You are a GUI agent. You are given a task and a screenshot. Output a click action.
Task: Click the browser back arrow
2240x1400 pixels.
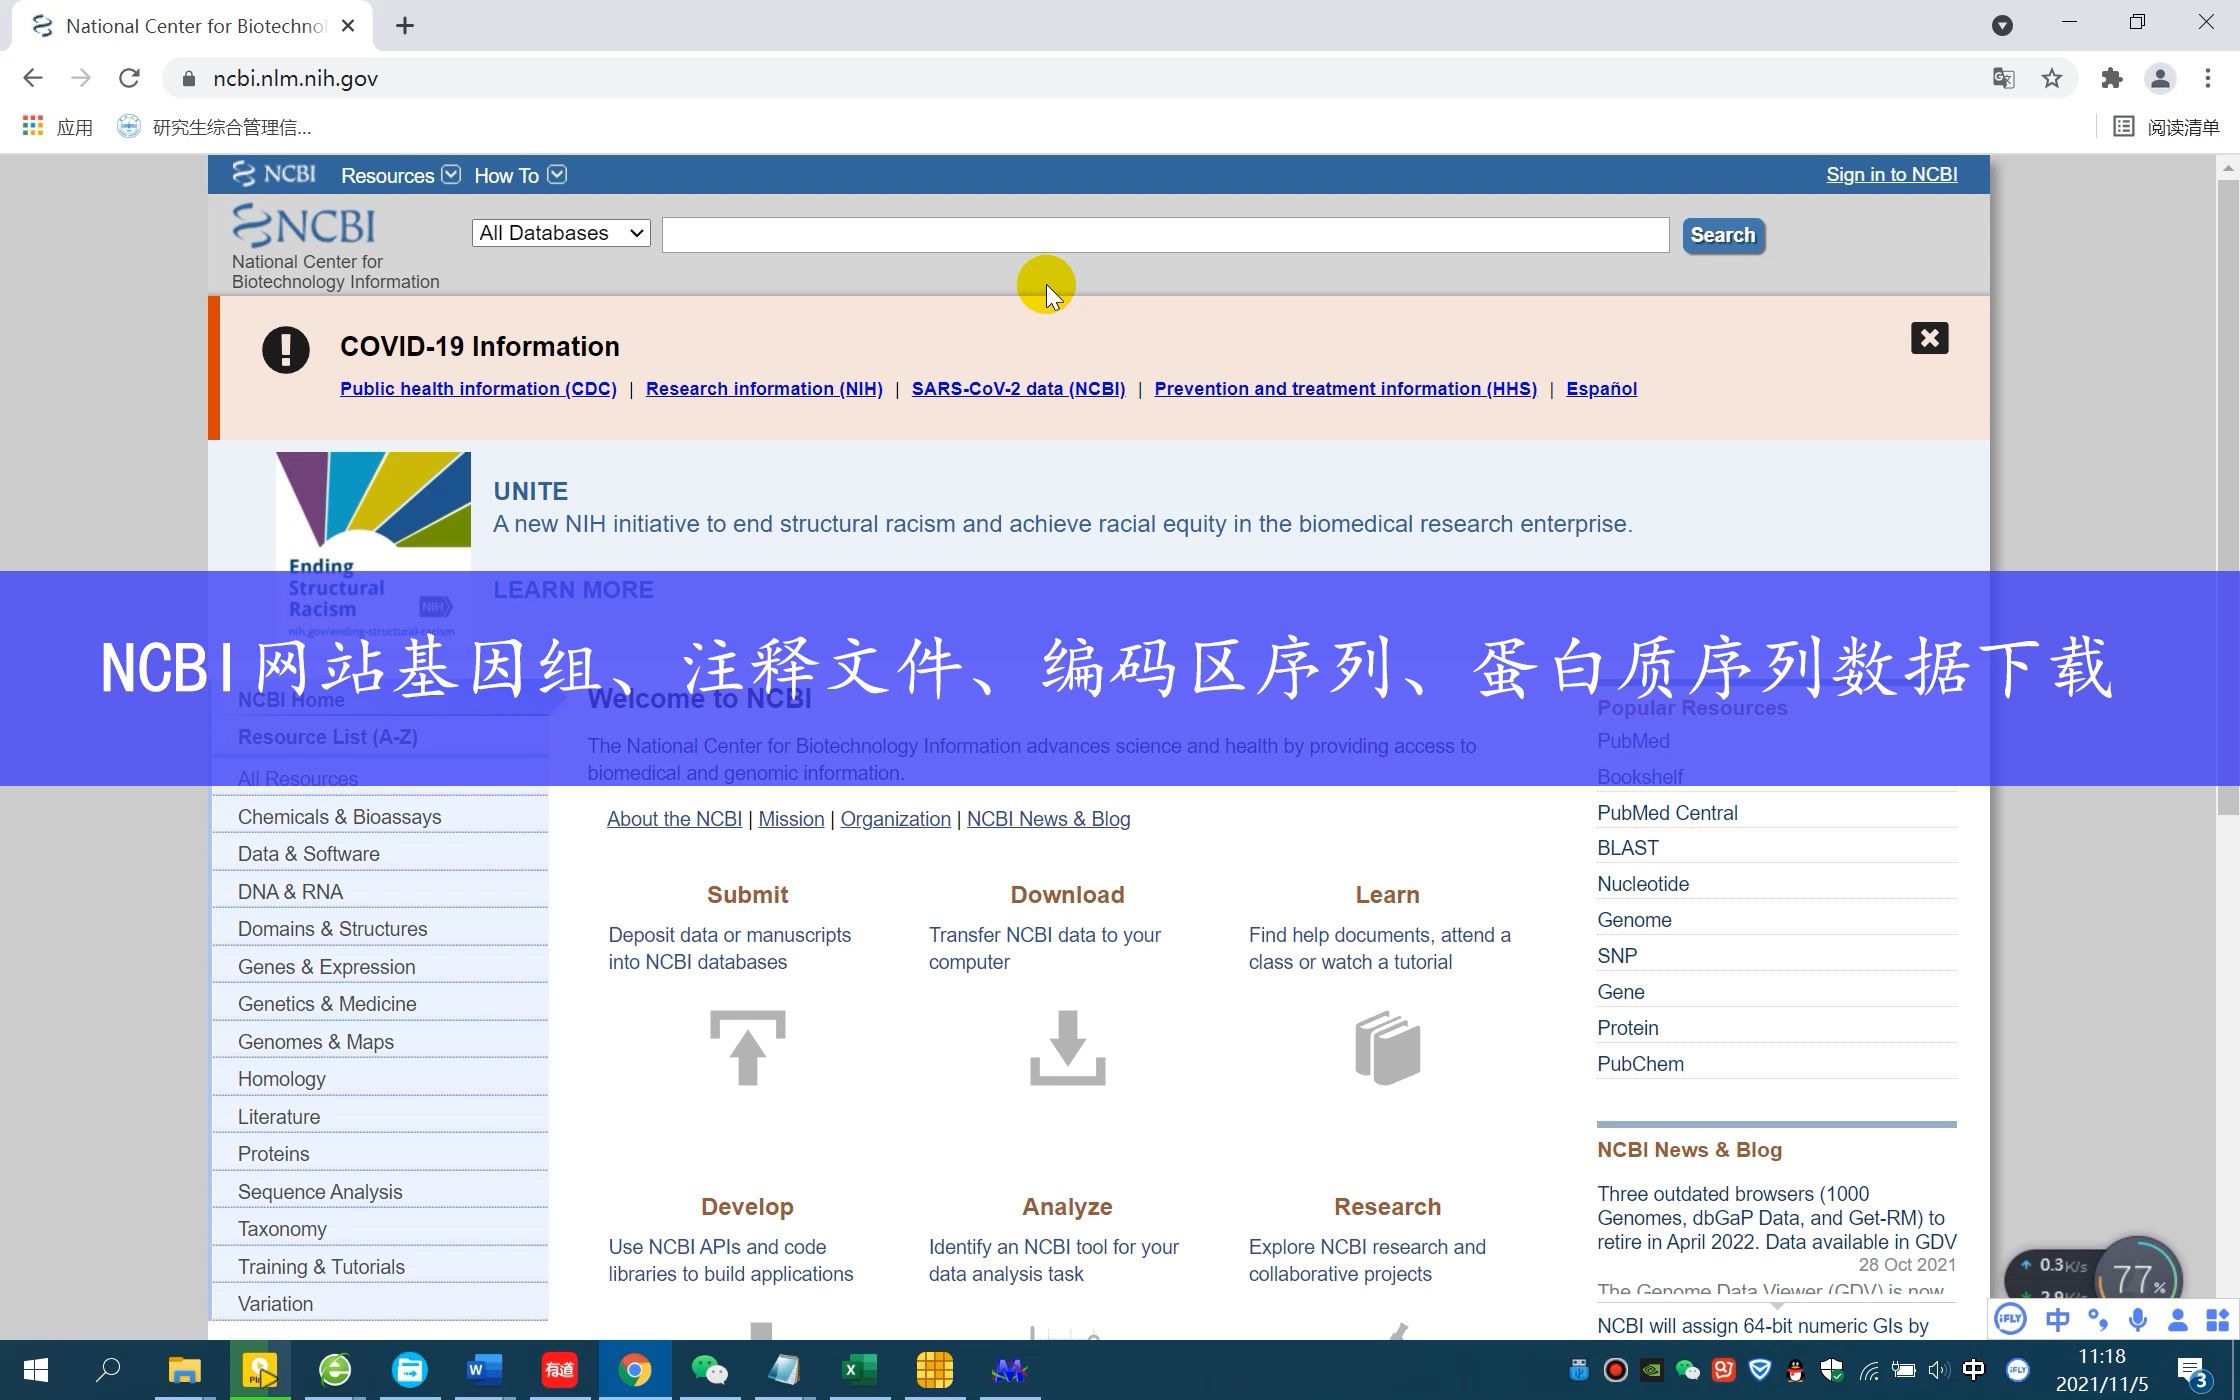tap(33, 78)
